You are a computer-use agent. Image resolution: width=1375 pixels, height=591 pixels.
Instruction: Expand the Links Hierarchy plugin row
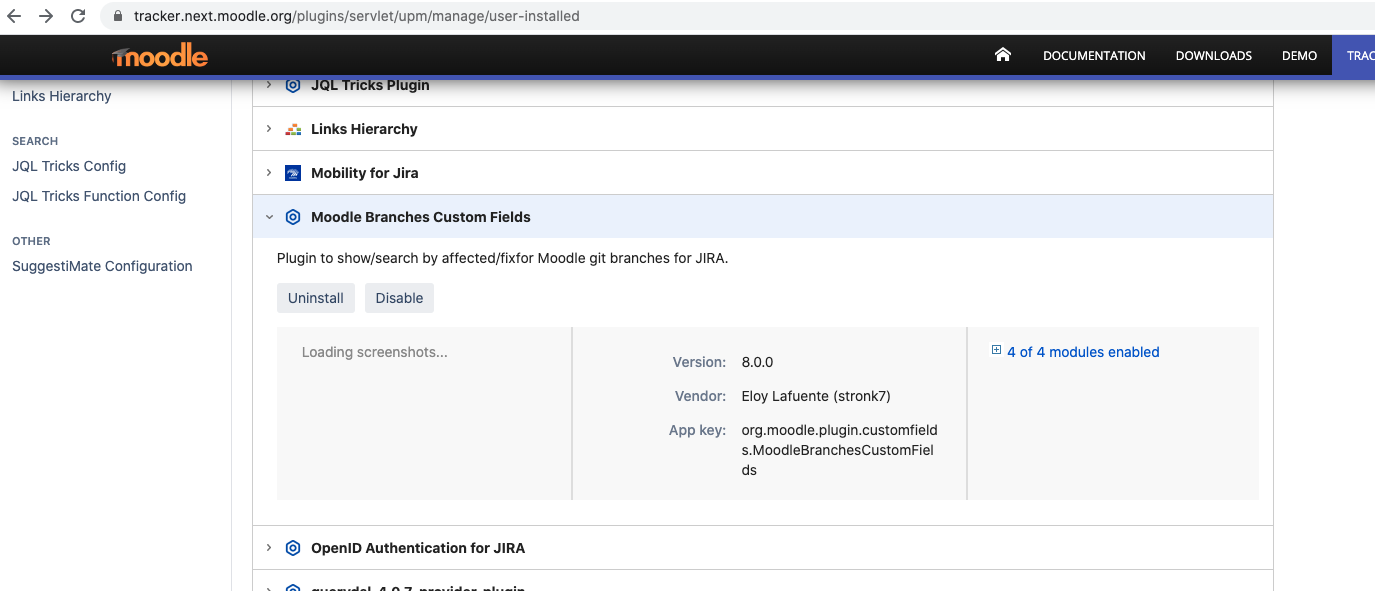pos(269,129)
